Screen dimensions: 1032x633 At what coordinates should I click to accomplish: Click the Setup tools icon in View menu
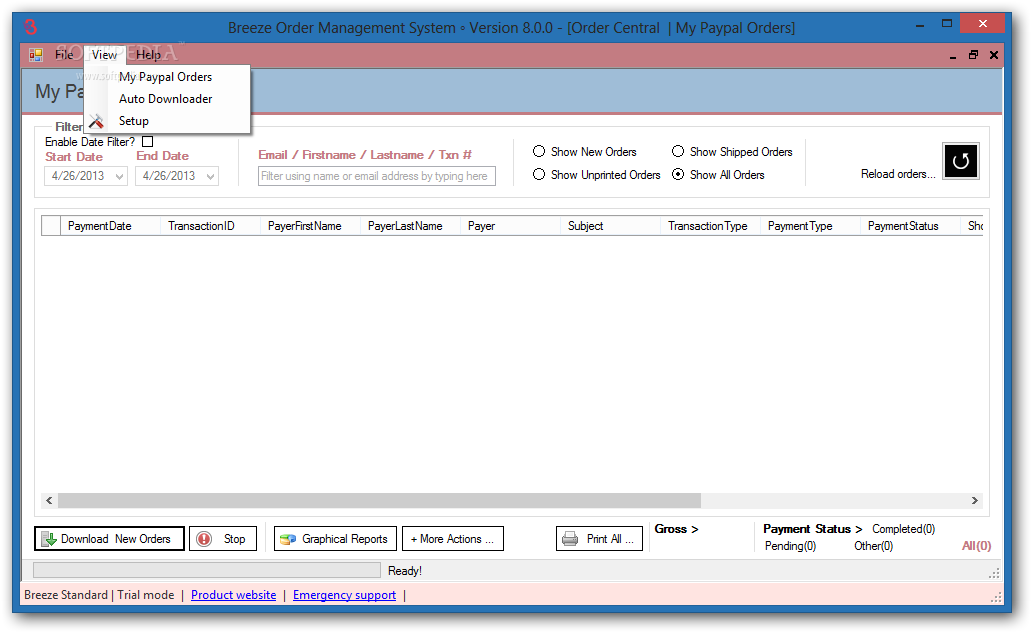pyautogui.click(x=97, y=121)
